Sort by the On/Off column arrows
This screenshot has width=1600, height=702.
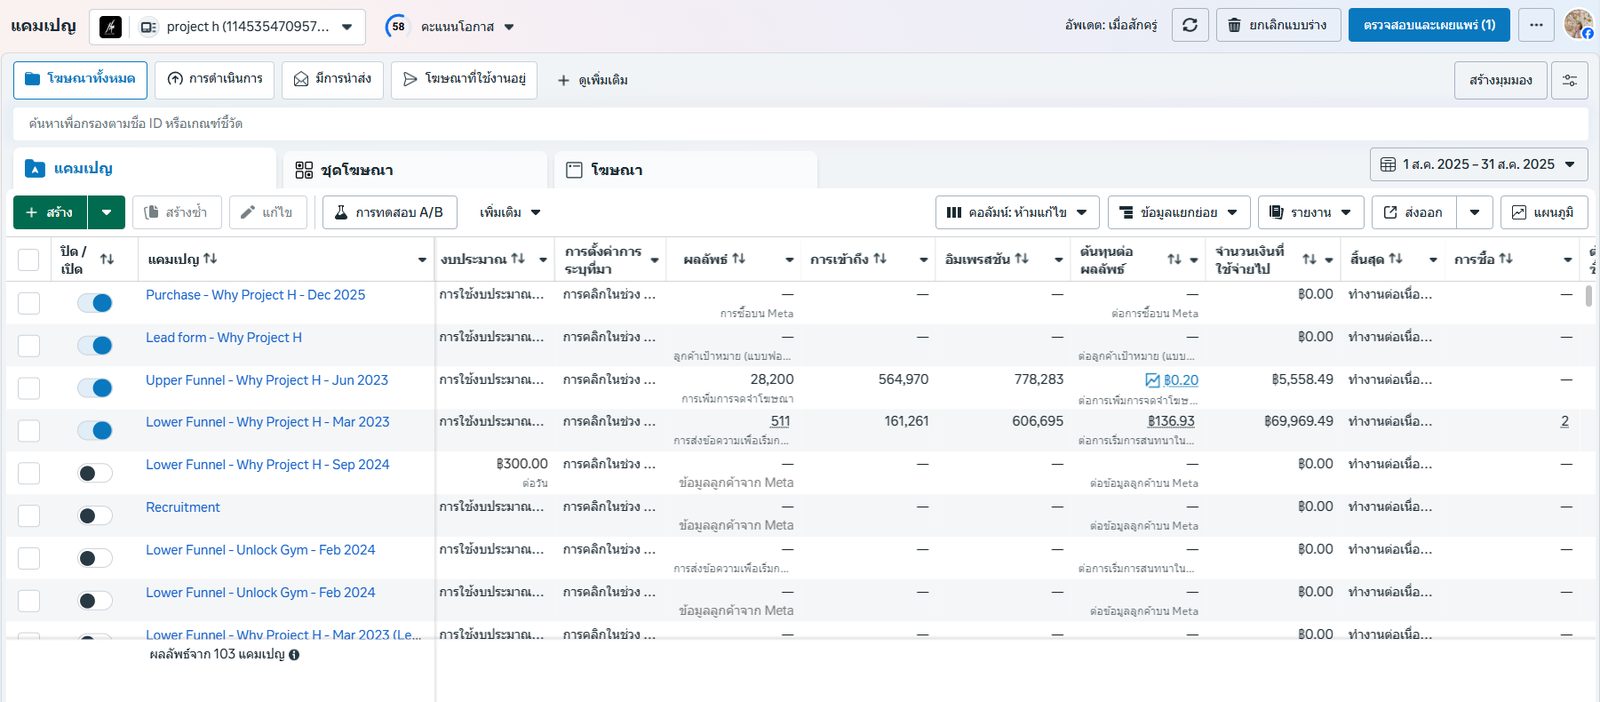click(x=107, y=259)
